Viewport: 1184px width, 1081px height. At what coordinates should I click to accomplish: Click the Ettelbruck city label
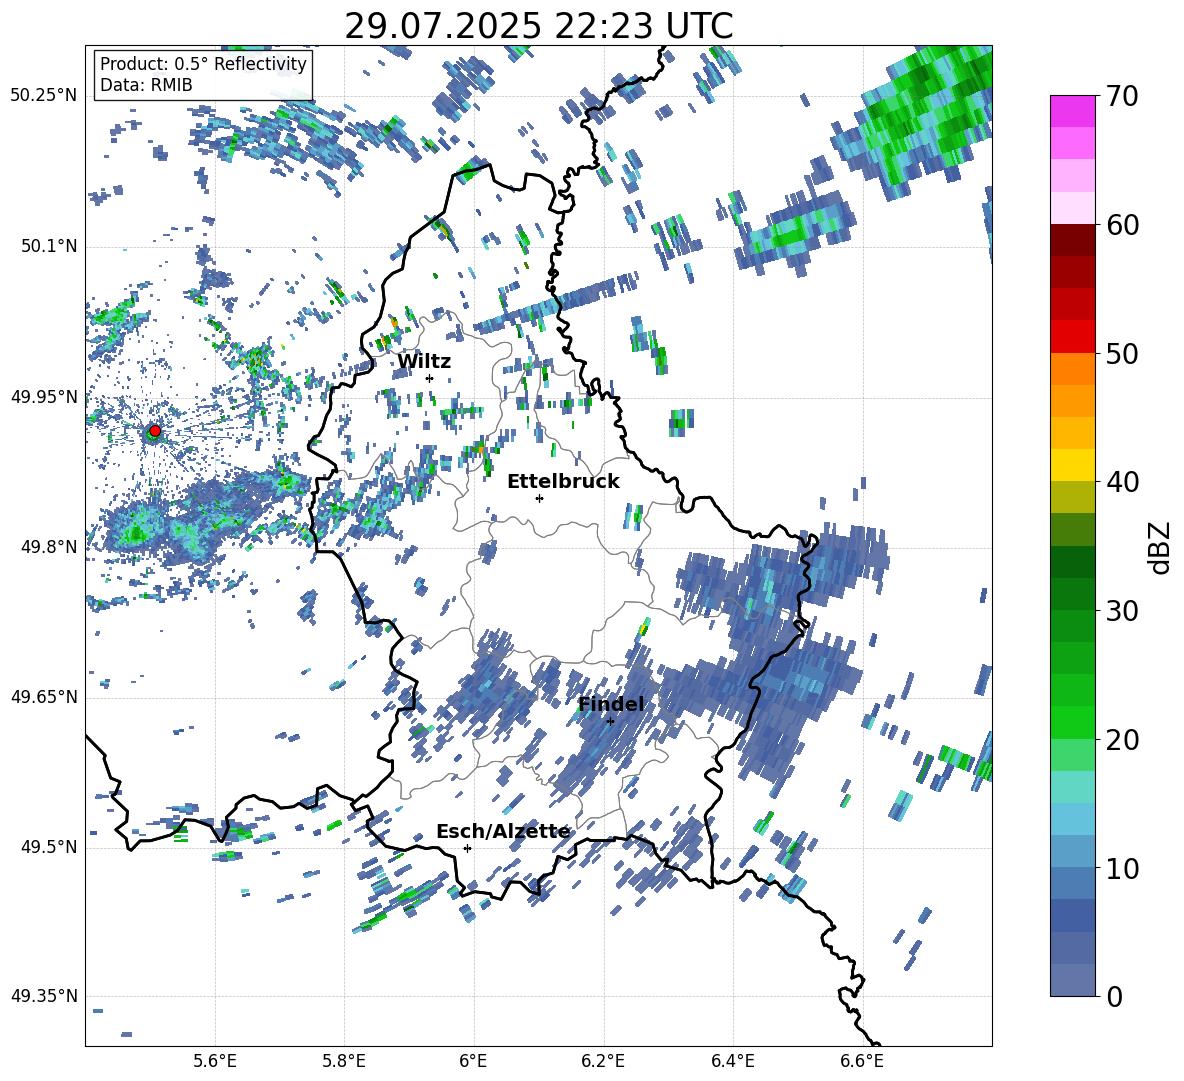[x=563, y=482]
